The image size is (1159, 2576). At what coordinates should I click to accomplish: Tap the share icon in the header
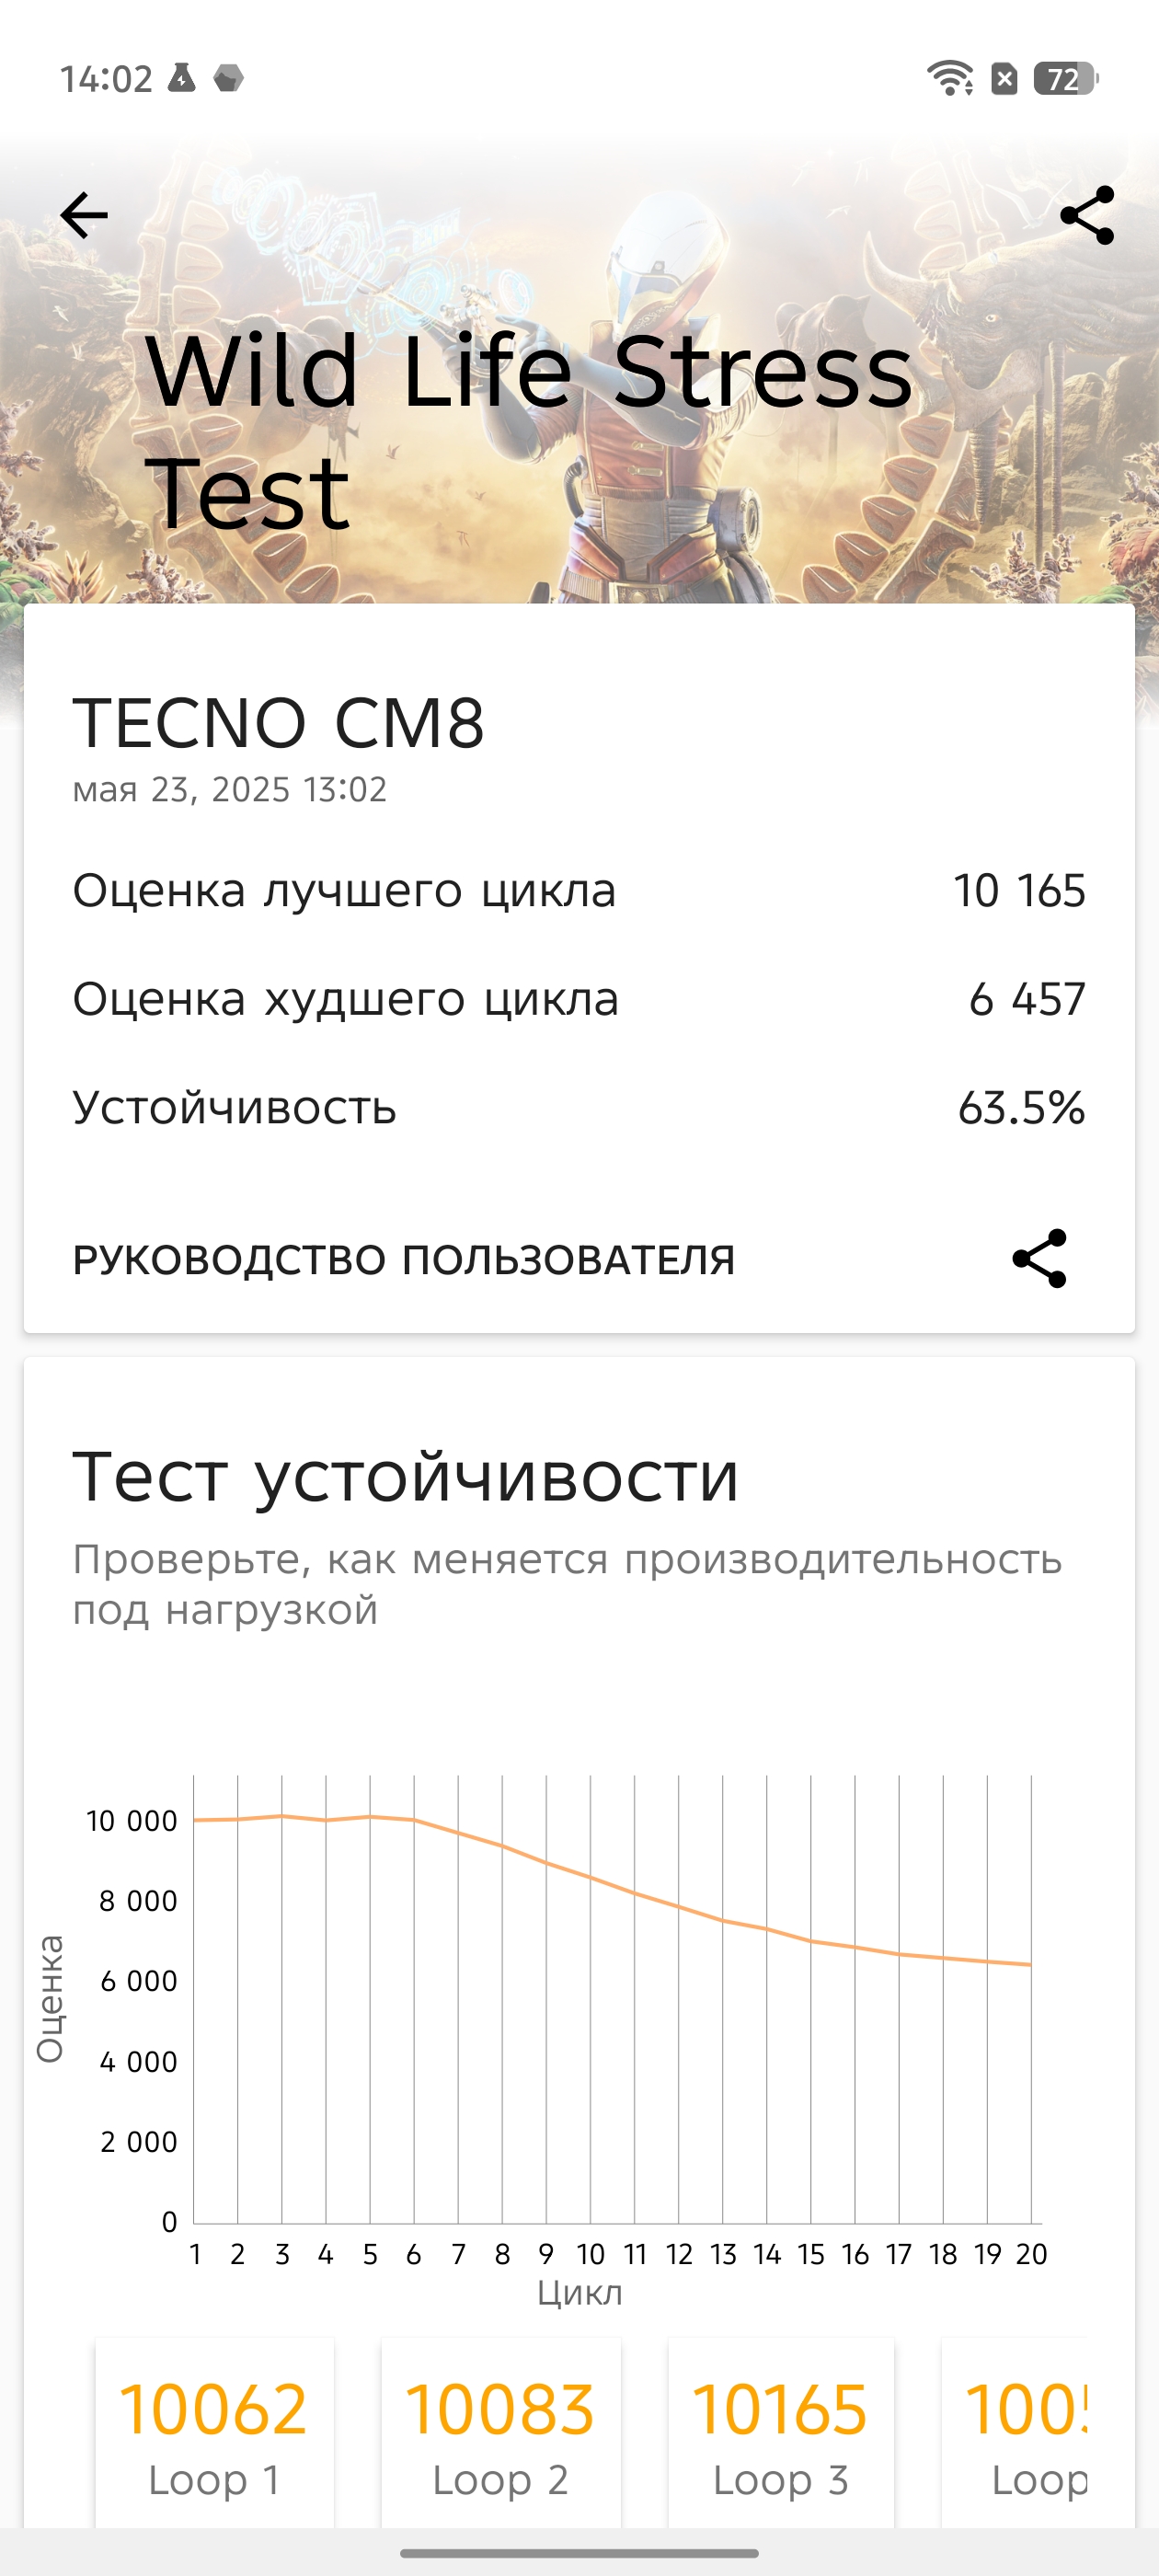(1087, 215)
